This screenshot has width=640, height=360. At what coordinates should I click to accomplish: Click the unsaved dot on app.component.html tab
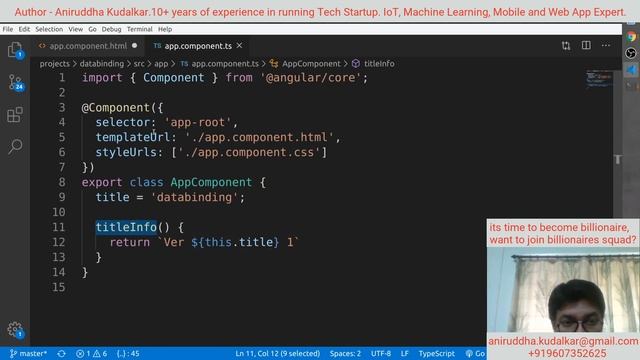point(135,46)
